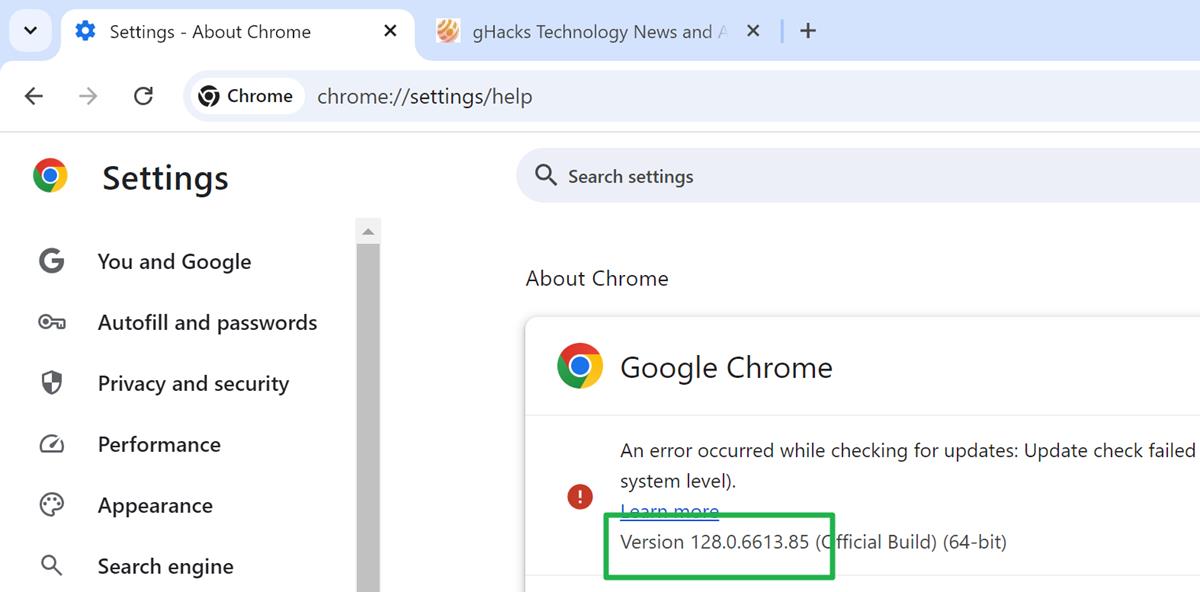Click the red update error icon
Screen dimensions: 1200x592
(580, 496)
